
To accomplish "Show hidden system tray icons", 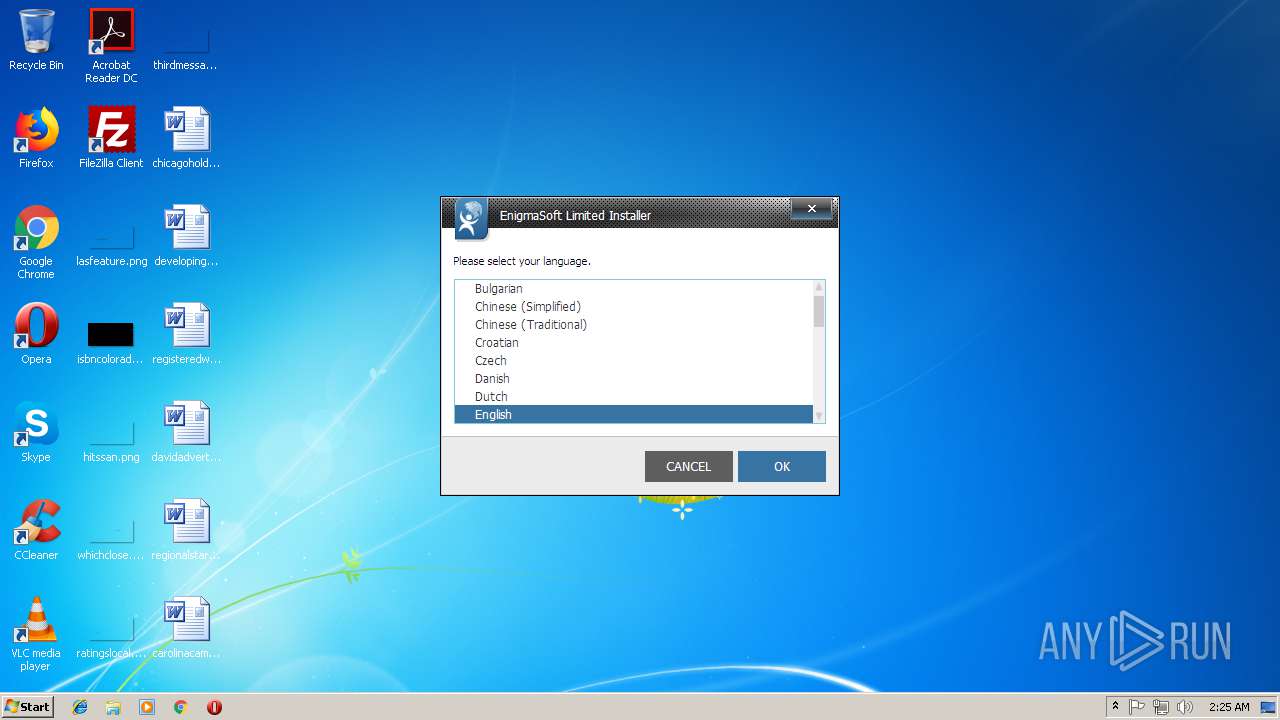I will click(x=1116, y=707).
